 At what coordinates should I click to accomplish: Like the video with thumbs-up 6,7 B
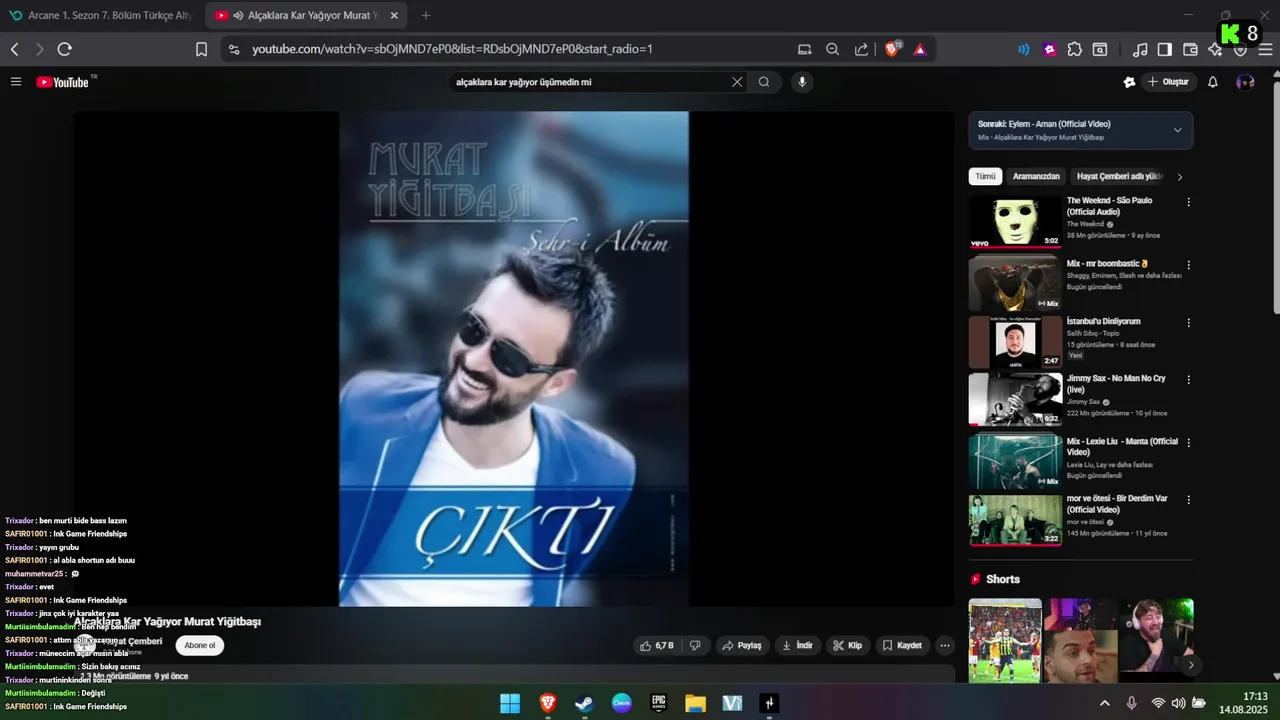(656, 645)
